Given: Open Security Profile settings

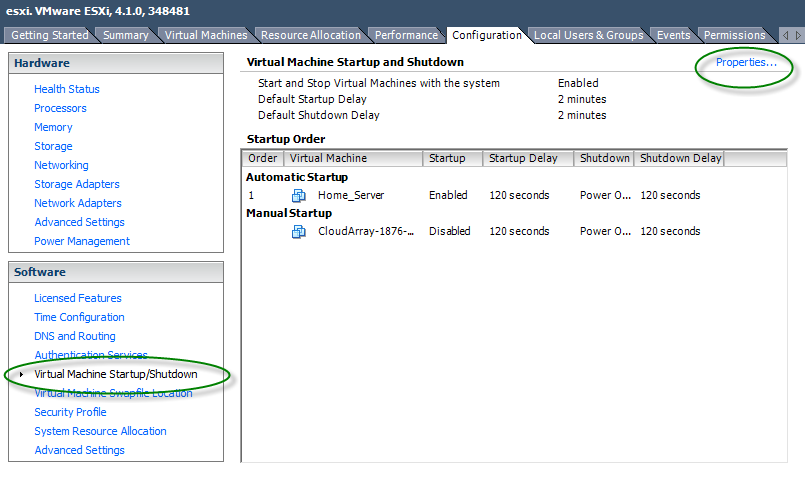Looking at the screenshot, I should pyautogui.click(x=70, y=412).
